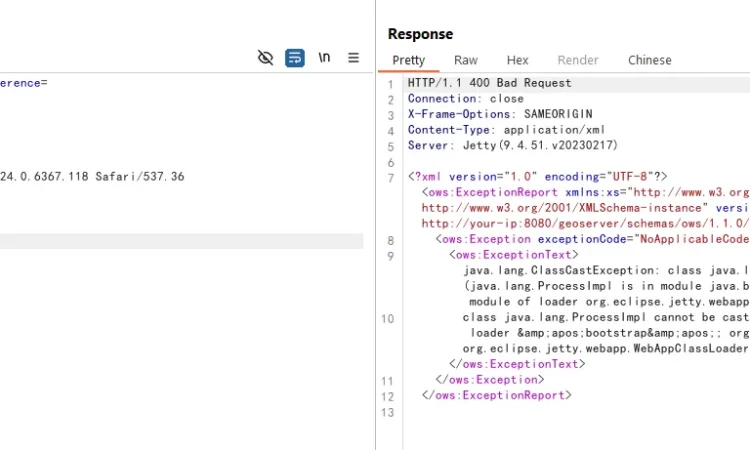
Task: Click the ows:Exception exceptionCode line
Action: (x=592, y=239)
